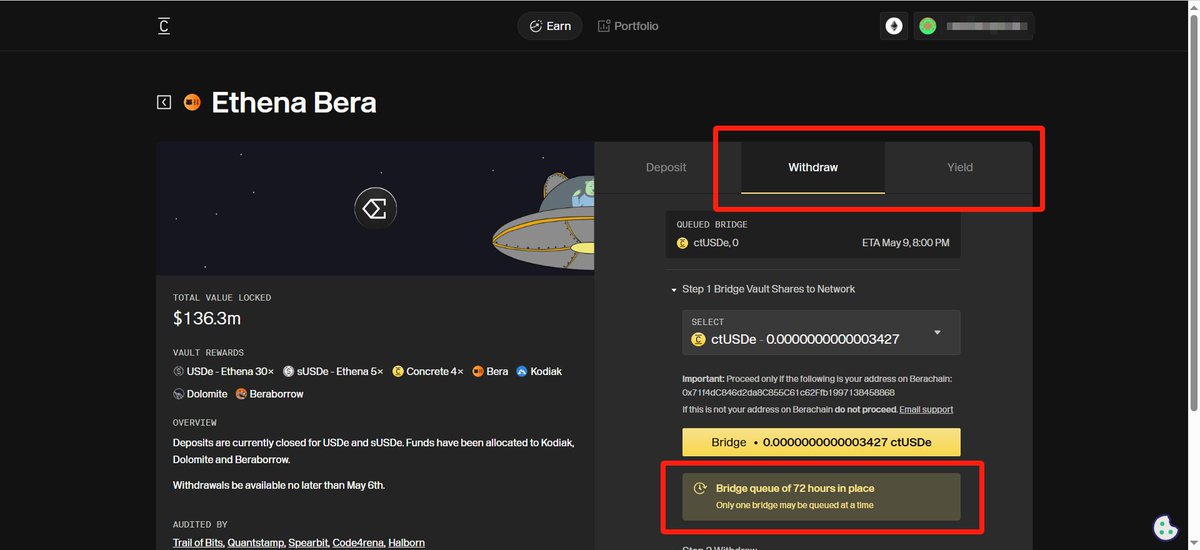Click the Bridge queue of 72 hours notice
The height and width of the screenshot is (550, 1200).
pos(821,497)
